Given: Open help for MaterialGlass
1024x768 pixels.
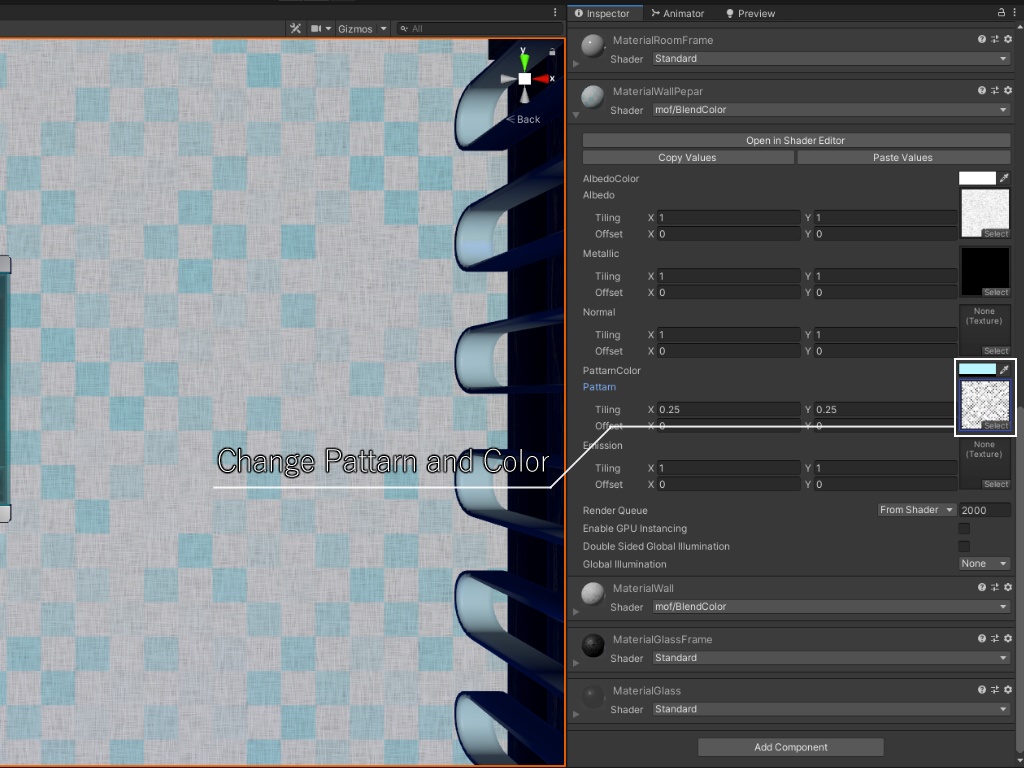Looking at the screenshot, I should click(982, 690).
